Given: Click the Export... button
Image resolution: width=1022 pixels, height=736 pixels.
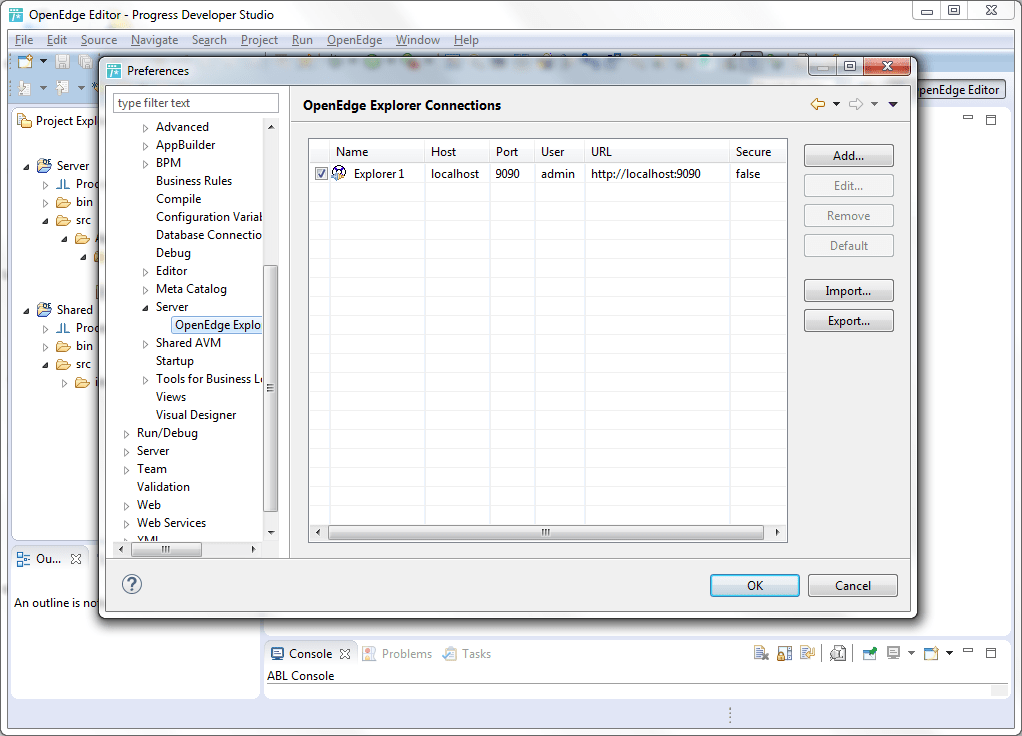Looking at the screenshot, I should click(x=849, y=321).
